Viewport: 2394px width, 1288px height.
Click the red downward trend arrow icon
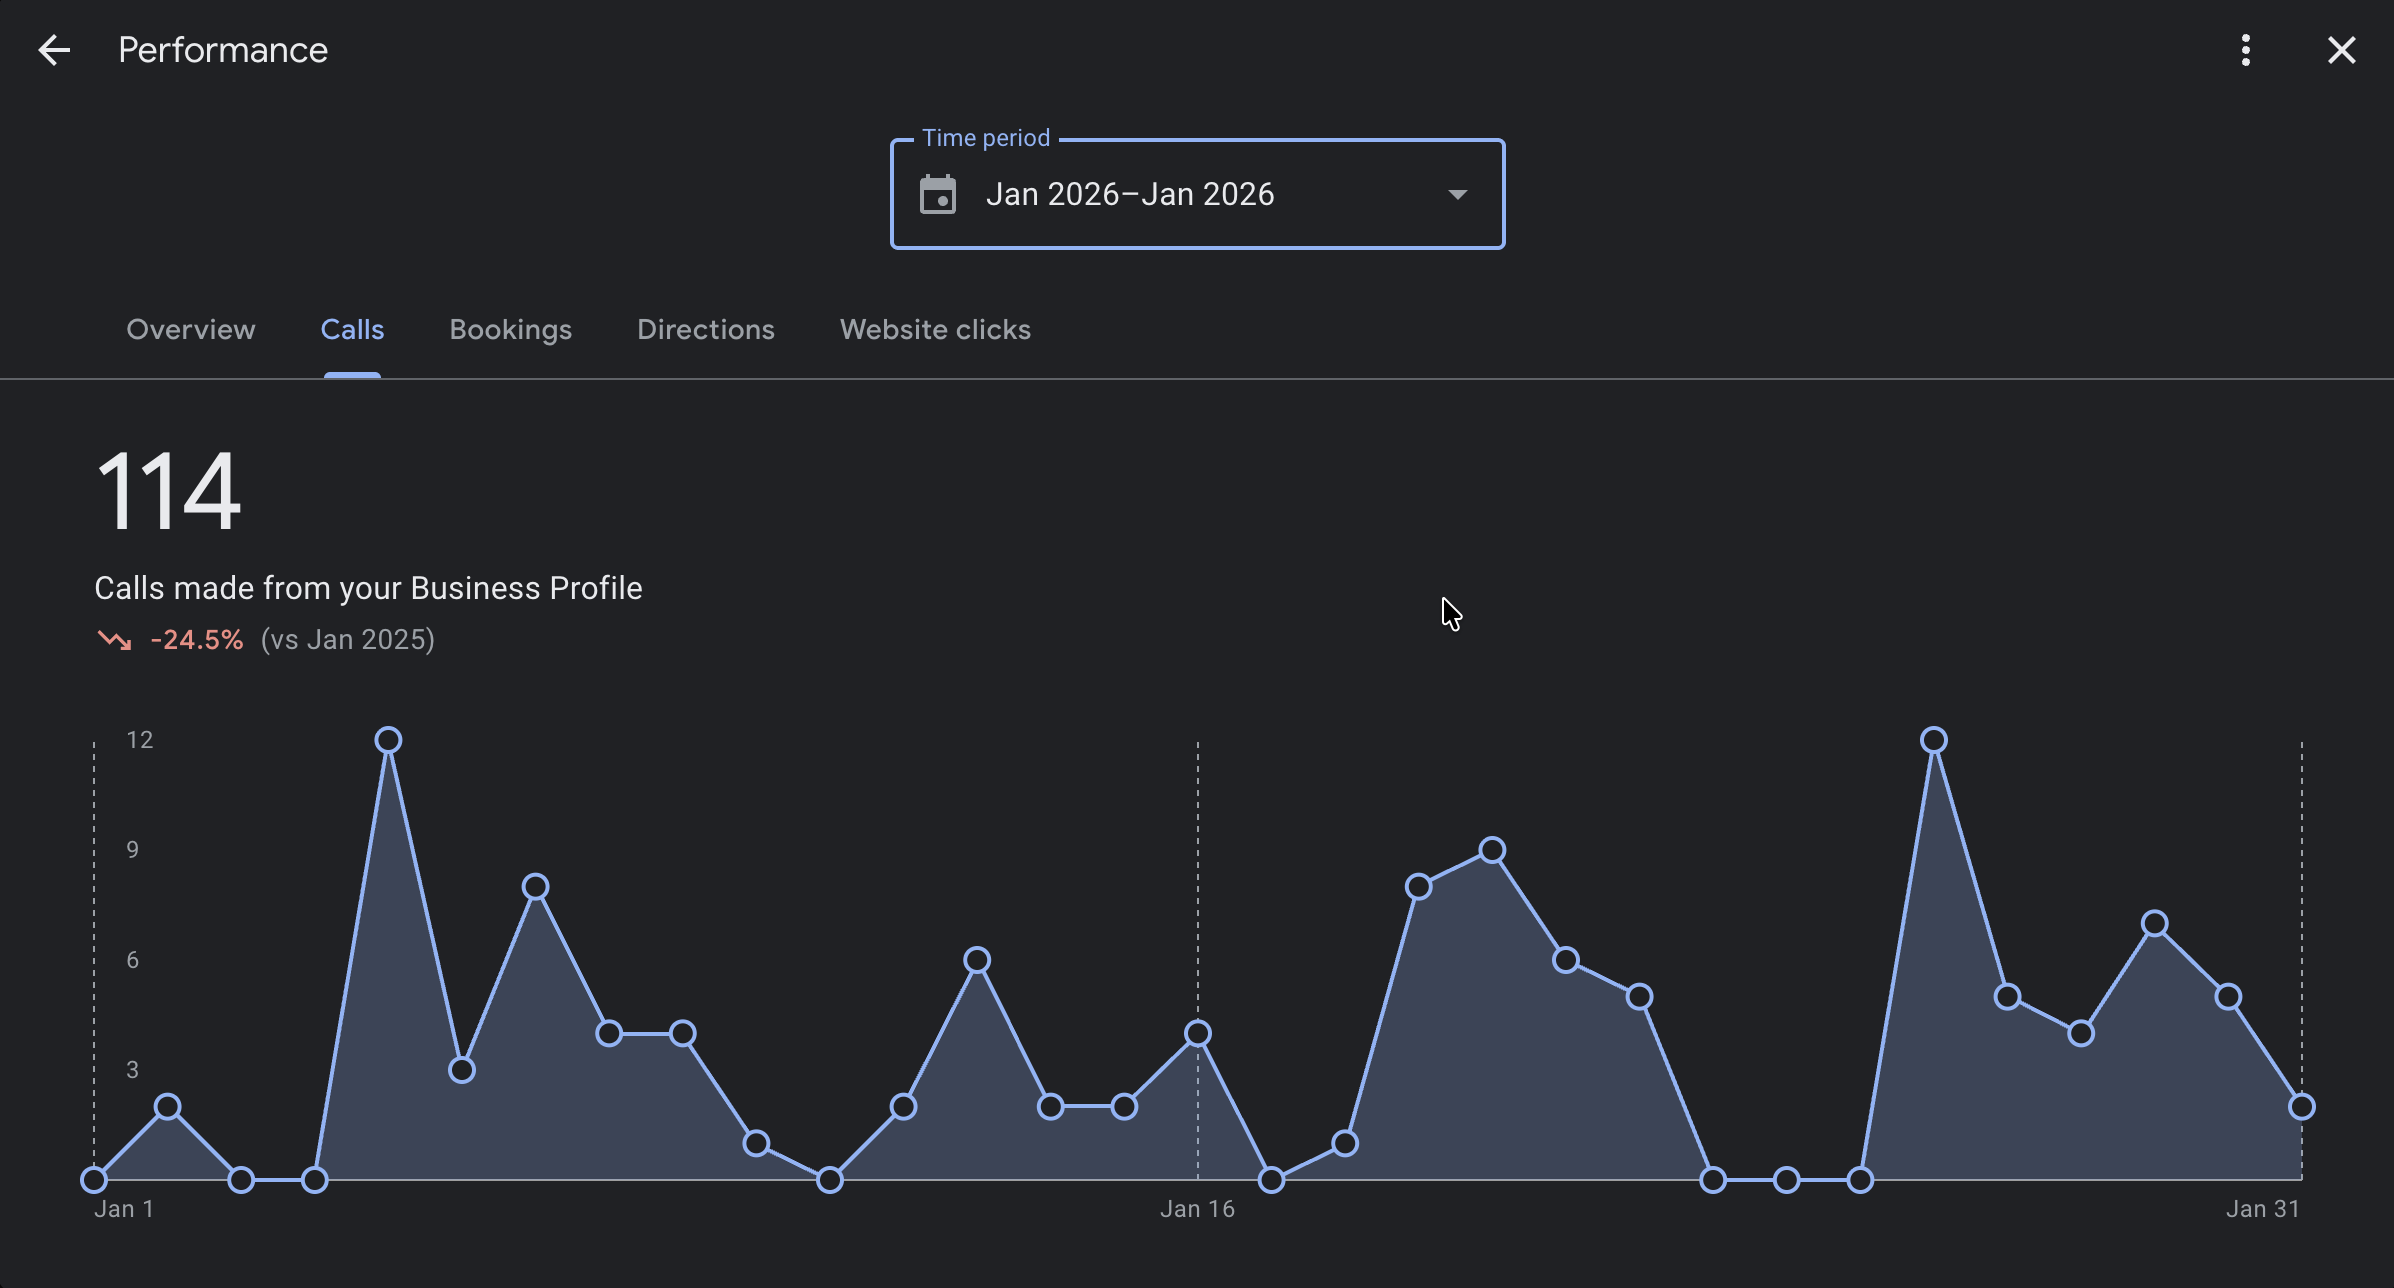point(114,640)
